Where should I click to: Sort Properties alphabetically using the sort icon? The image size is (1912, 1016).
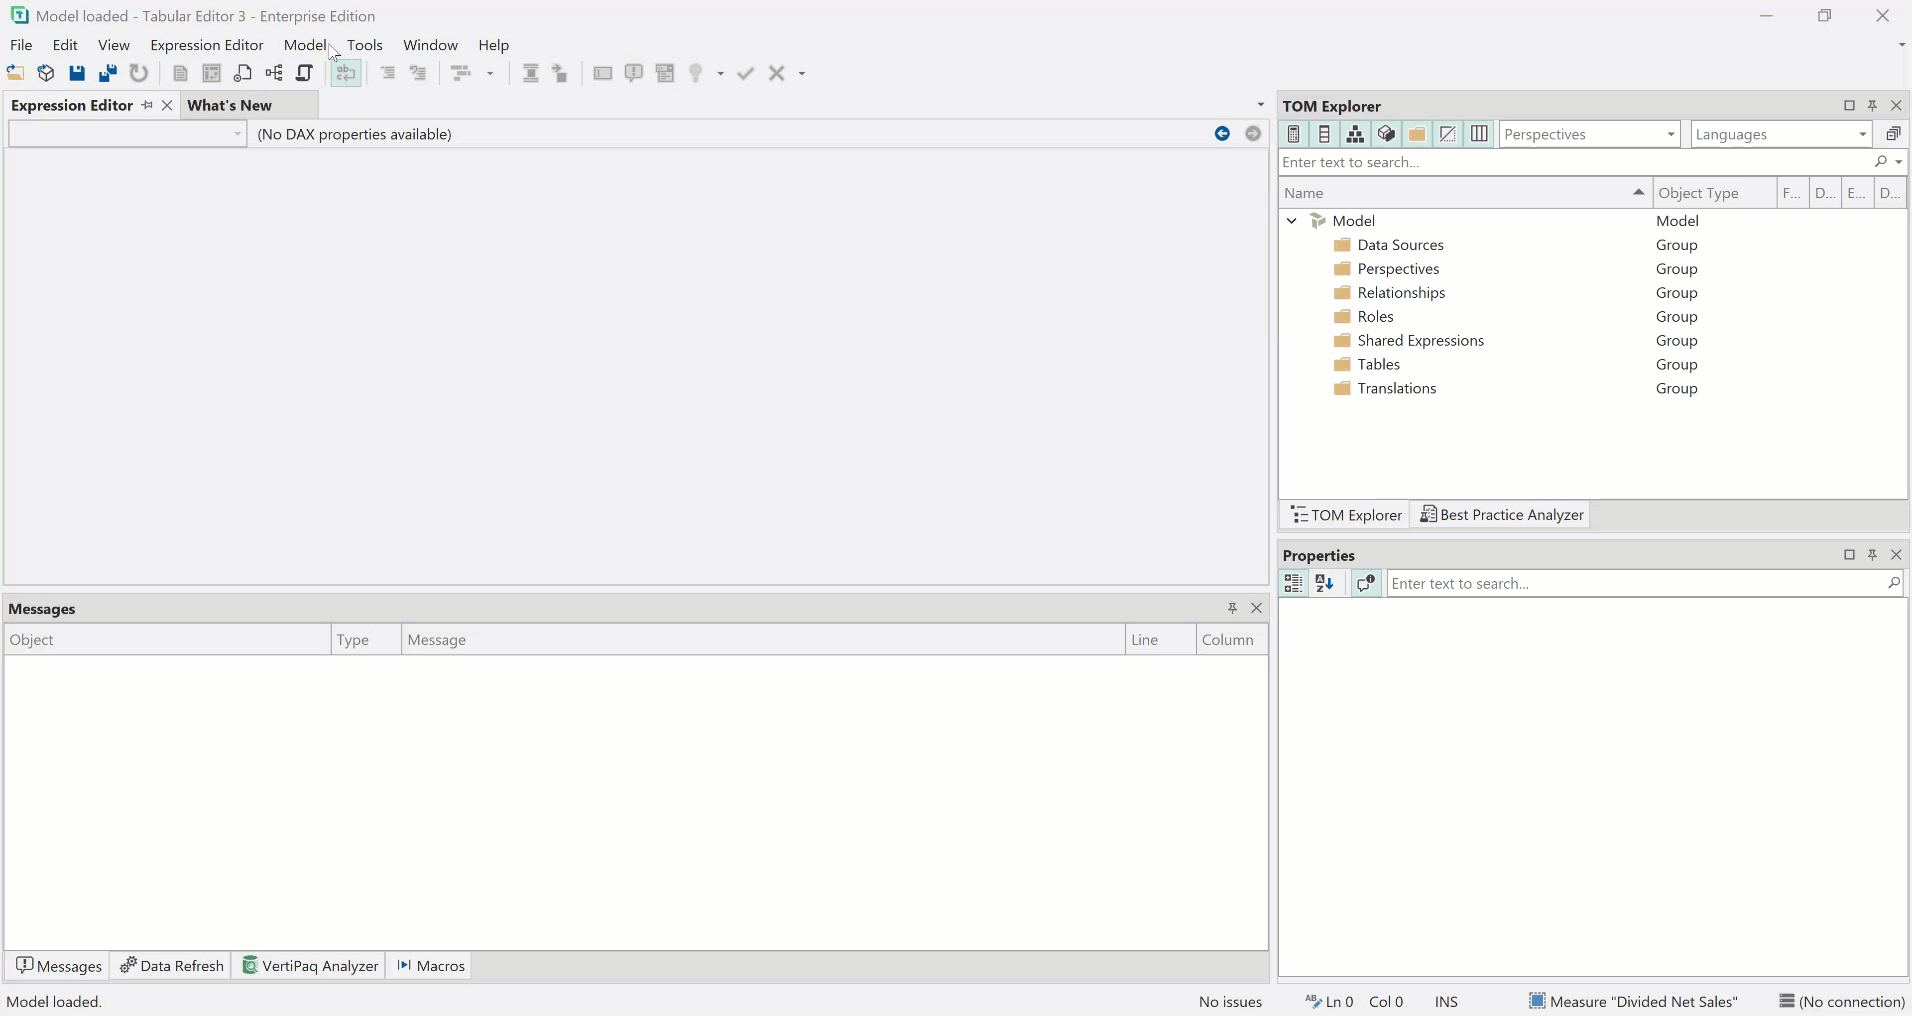pos(1328,584)
